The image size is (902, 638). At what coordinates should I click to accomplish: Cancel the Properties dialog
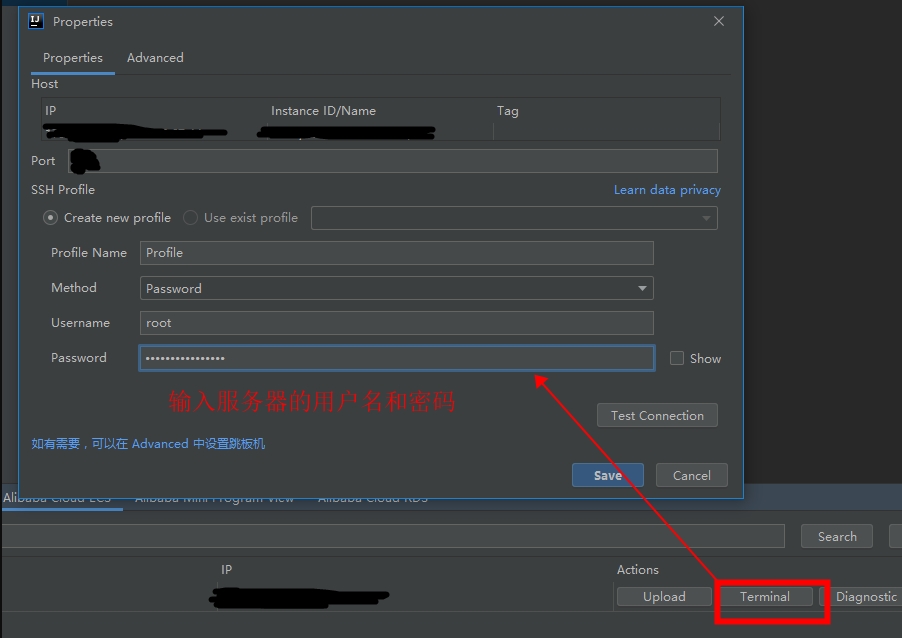(691, 476)
